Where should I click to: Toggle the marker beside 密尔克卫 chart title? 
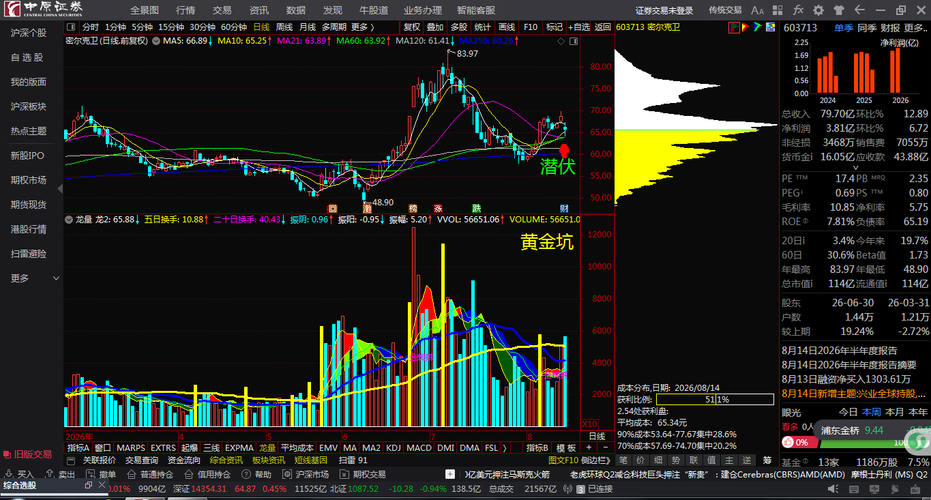pyautogui.click(x=156, y=41)
